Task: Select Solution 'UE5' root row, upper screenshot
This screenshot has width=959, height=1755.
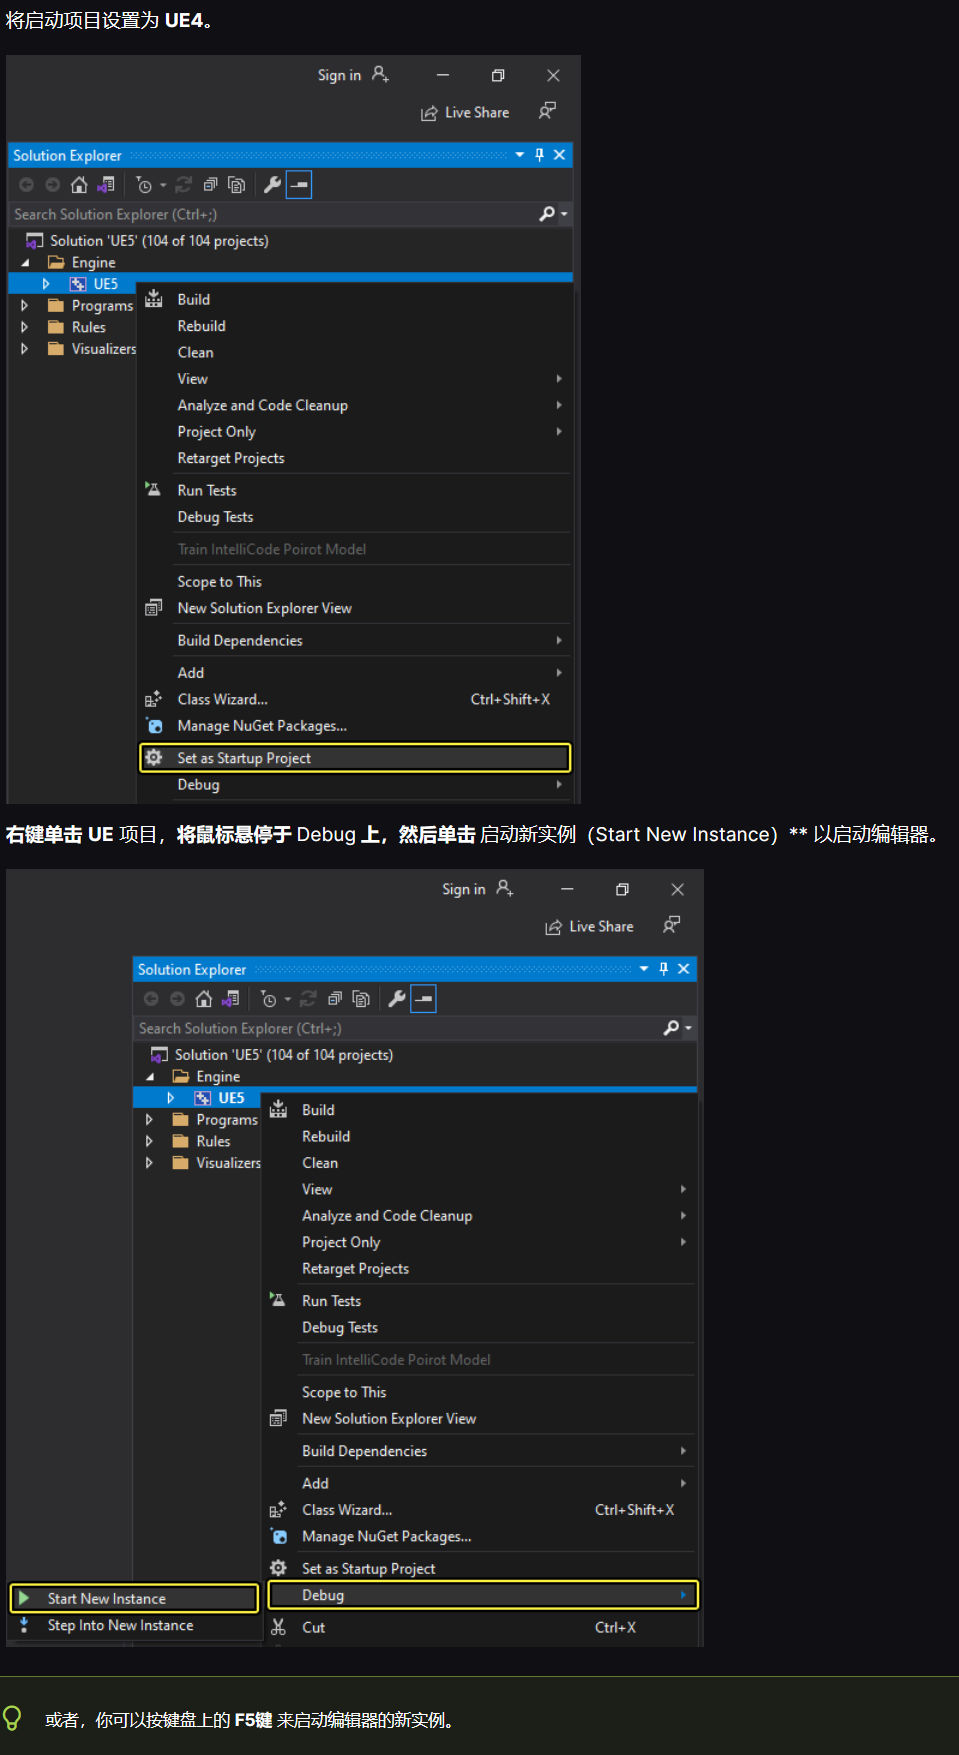Action: coord(290,241)
